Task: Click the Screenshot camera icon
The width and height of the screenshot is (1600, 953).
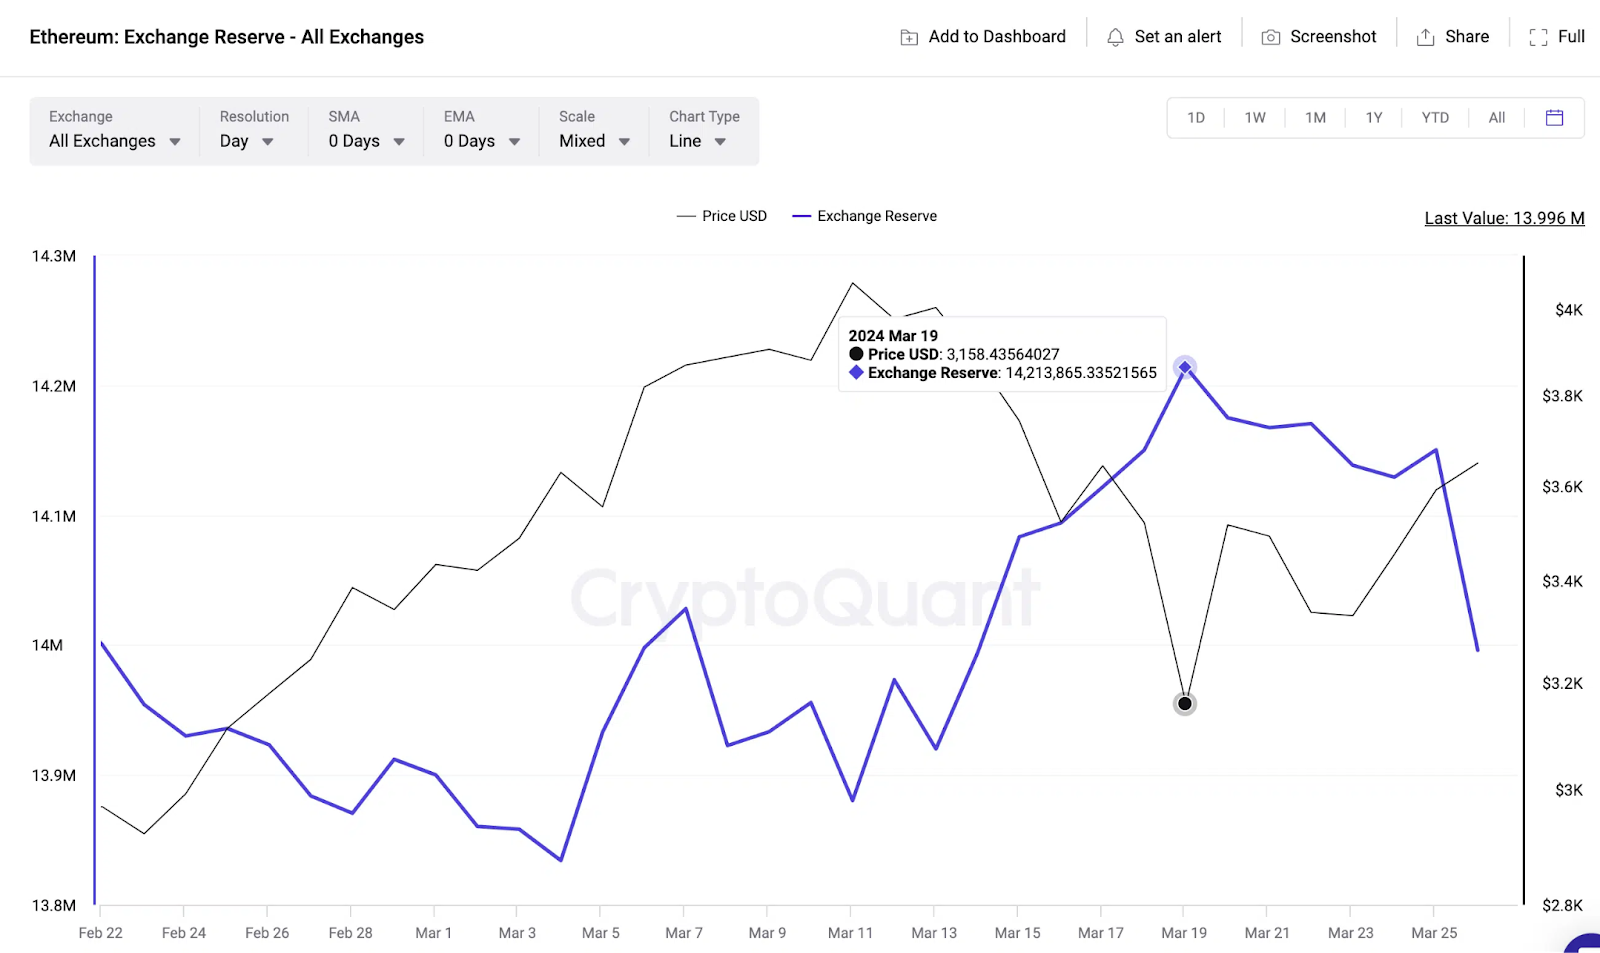Action: pos(1271,37)
